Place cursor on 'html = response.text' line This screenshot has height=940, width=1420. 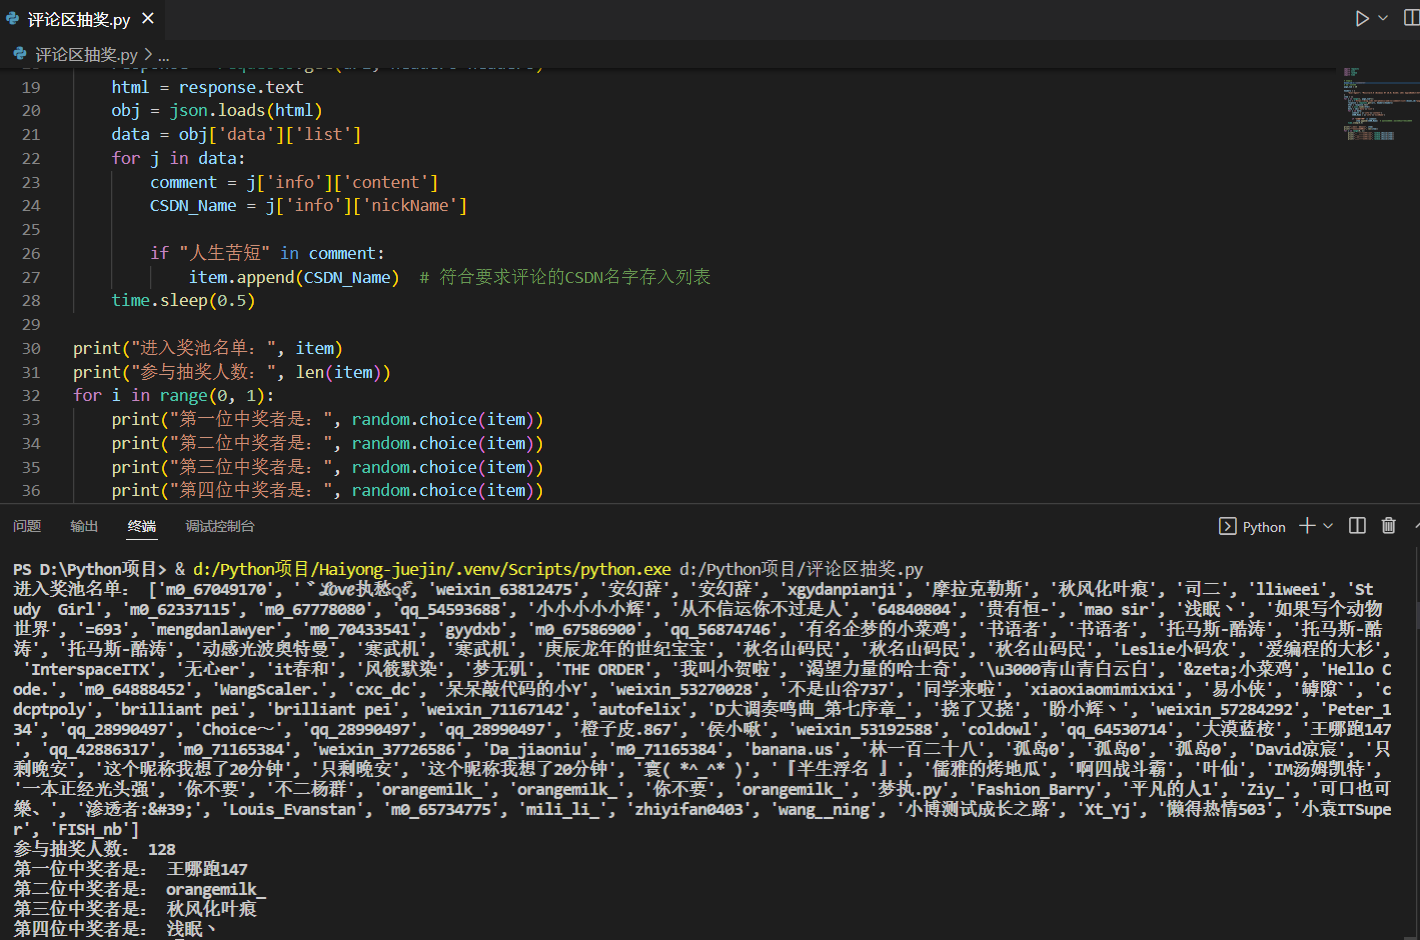(x=207, y=87)
